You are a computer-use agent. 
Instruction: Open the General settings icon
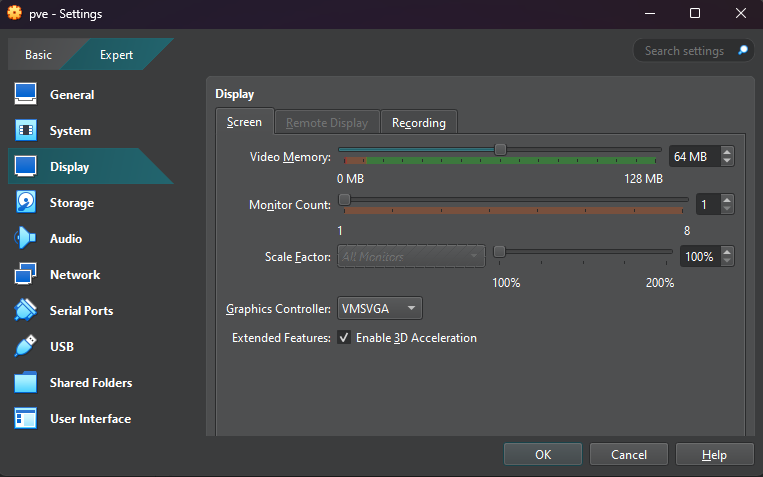point(26,95)
